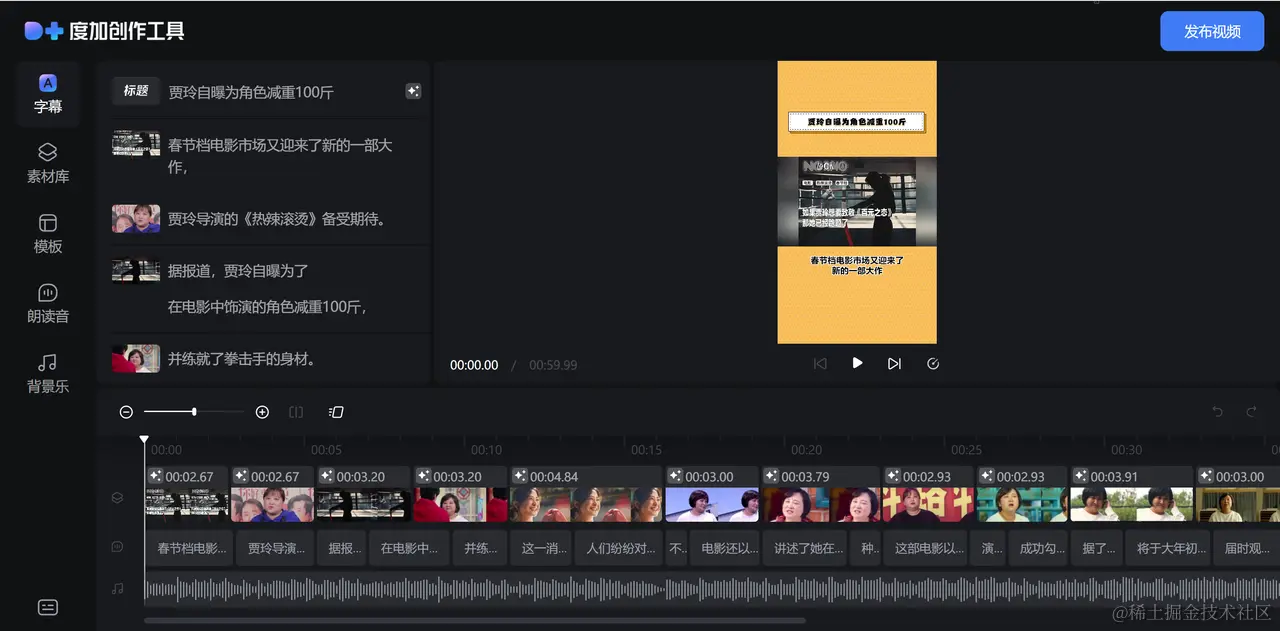1280x631 pixels.
Task: Open the 模板 templates panel
Action: (48, 234)
